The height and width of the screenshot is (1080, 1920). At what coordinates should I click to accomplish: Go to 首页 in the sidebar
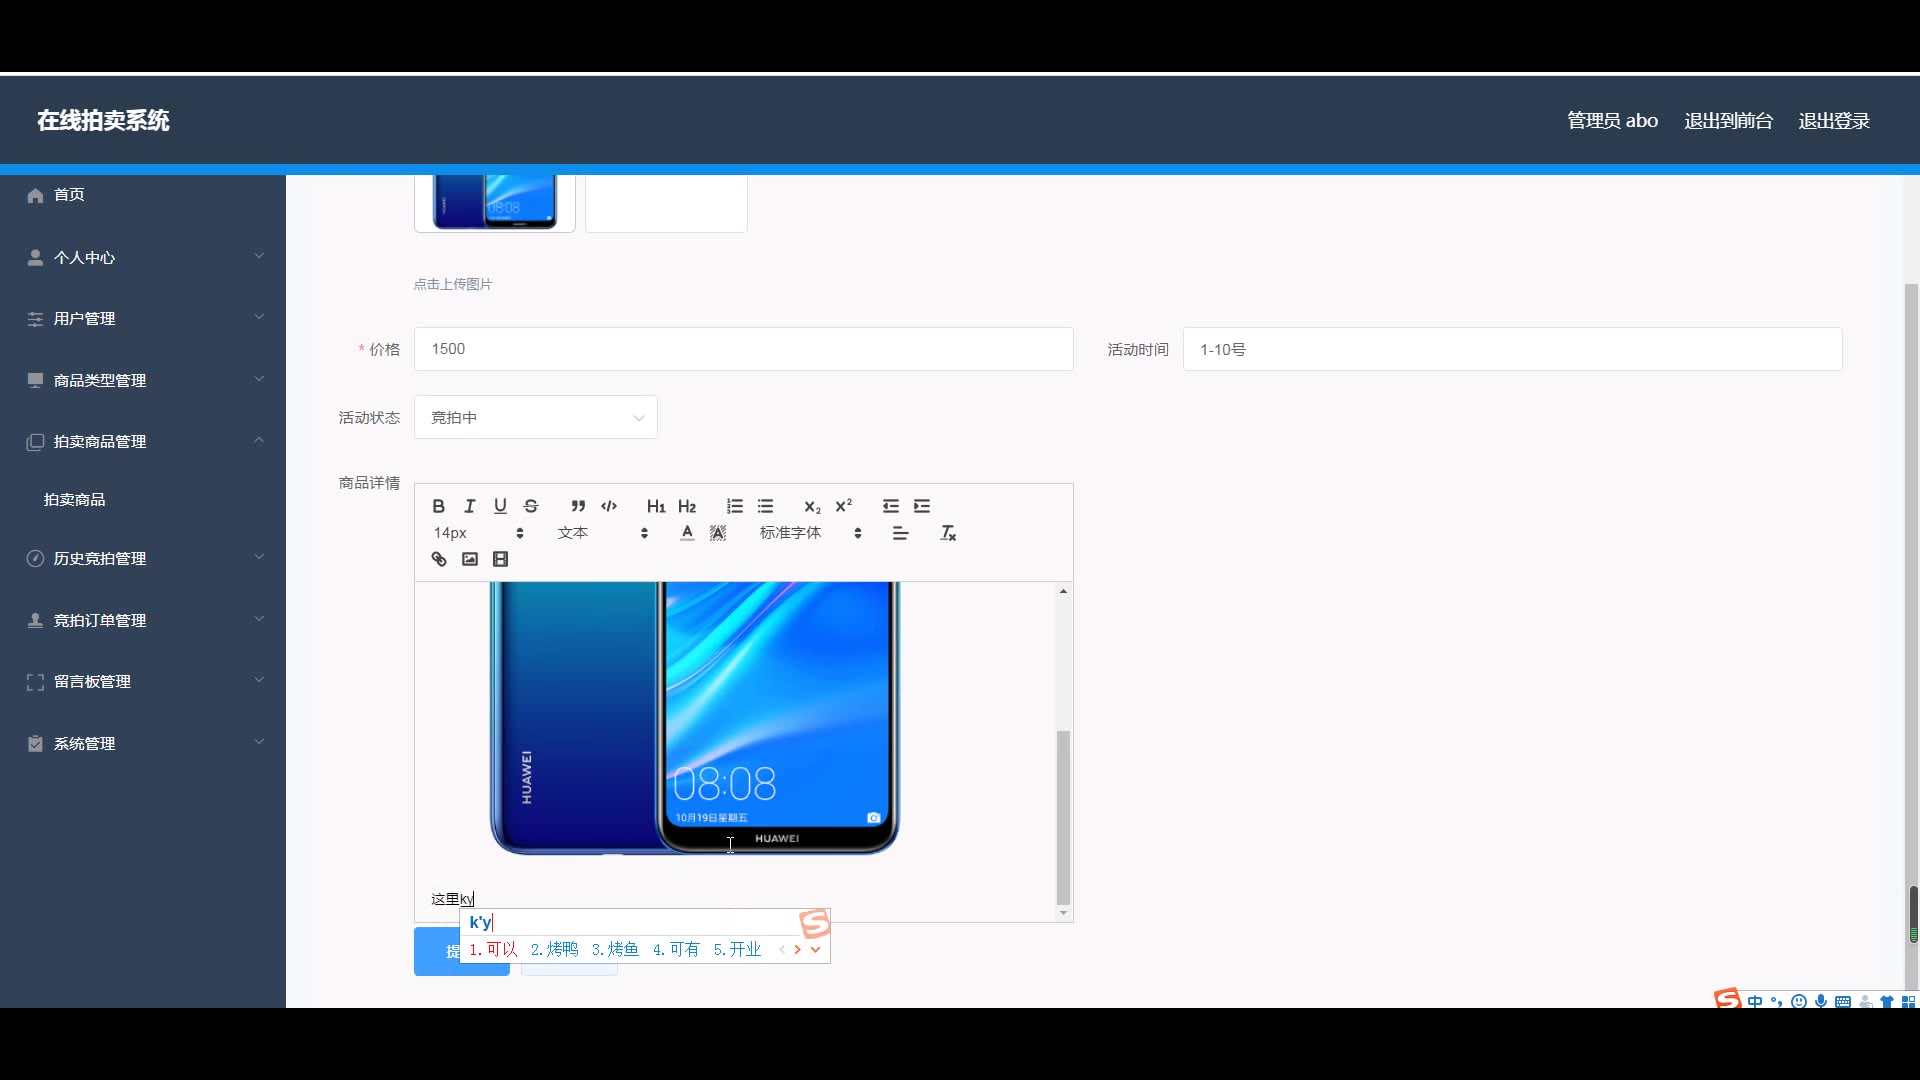pos(143,195)
